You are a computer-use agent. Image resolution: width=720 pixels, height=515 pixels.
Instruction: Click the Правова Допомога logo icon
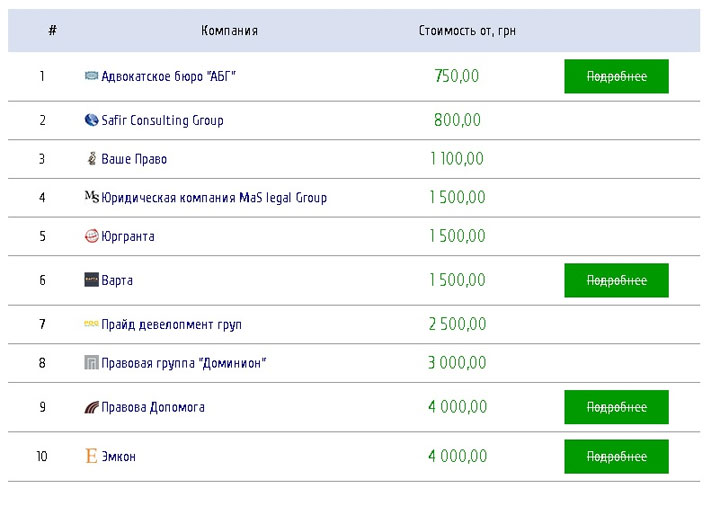point(91,407)
